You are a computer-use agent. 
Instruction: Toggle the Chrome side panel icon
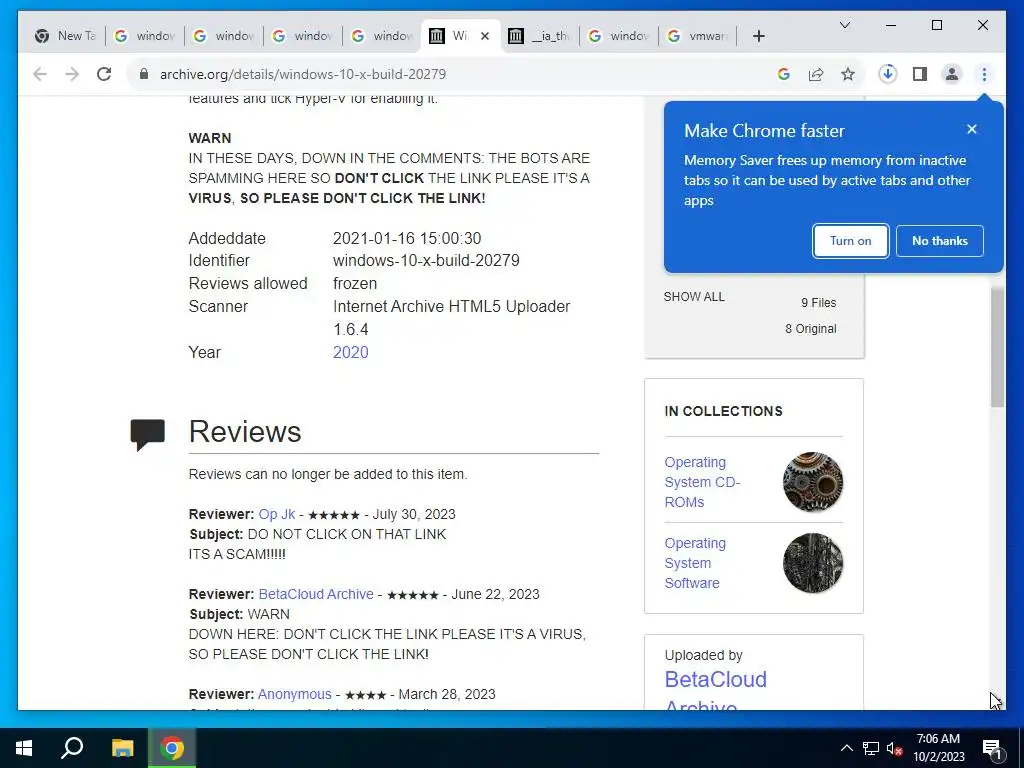click(920, 74)
